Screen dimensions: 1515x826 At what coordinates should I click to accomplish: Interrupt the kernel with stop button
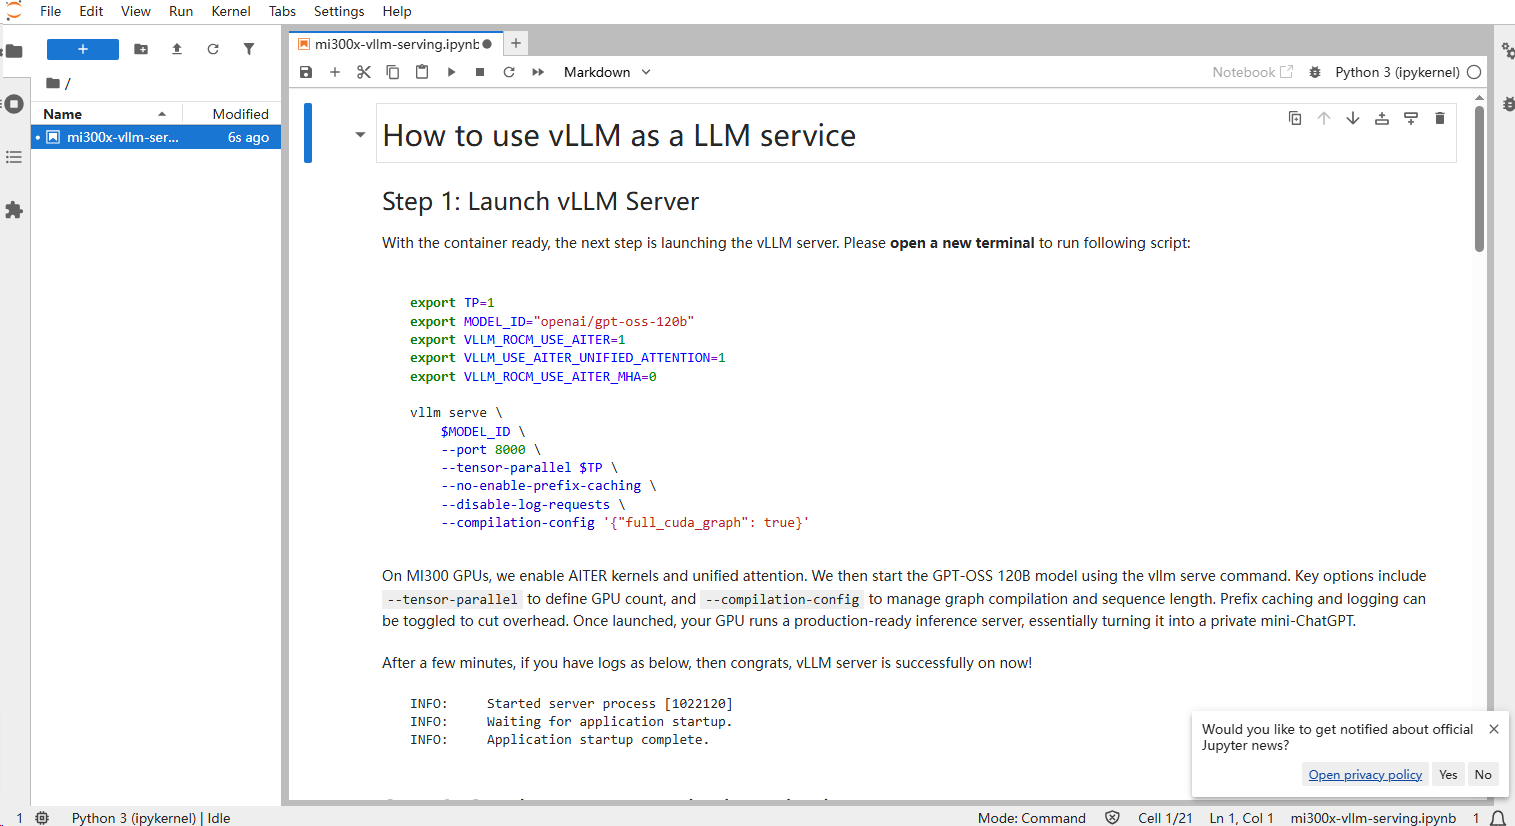coord(480,72)
